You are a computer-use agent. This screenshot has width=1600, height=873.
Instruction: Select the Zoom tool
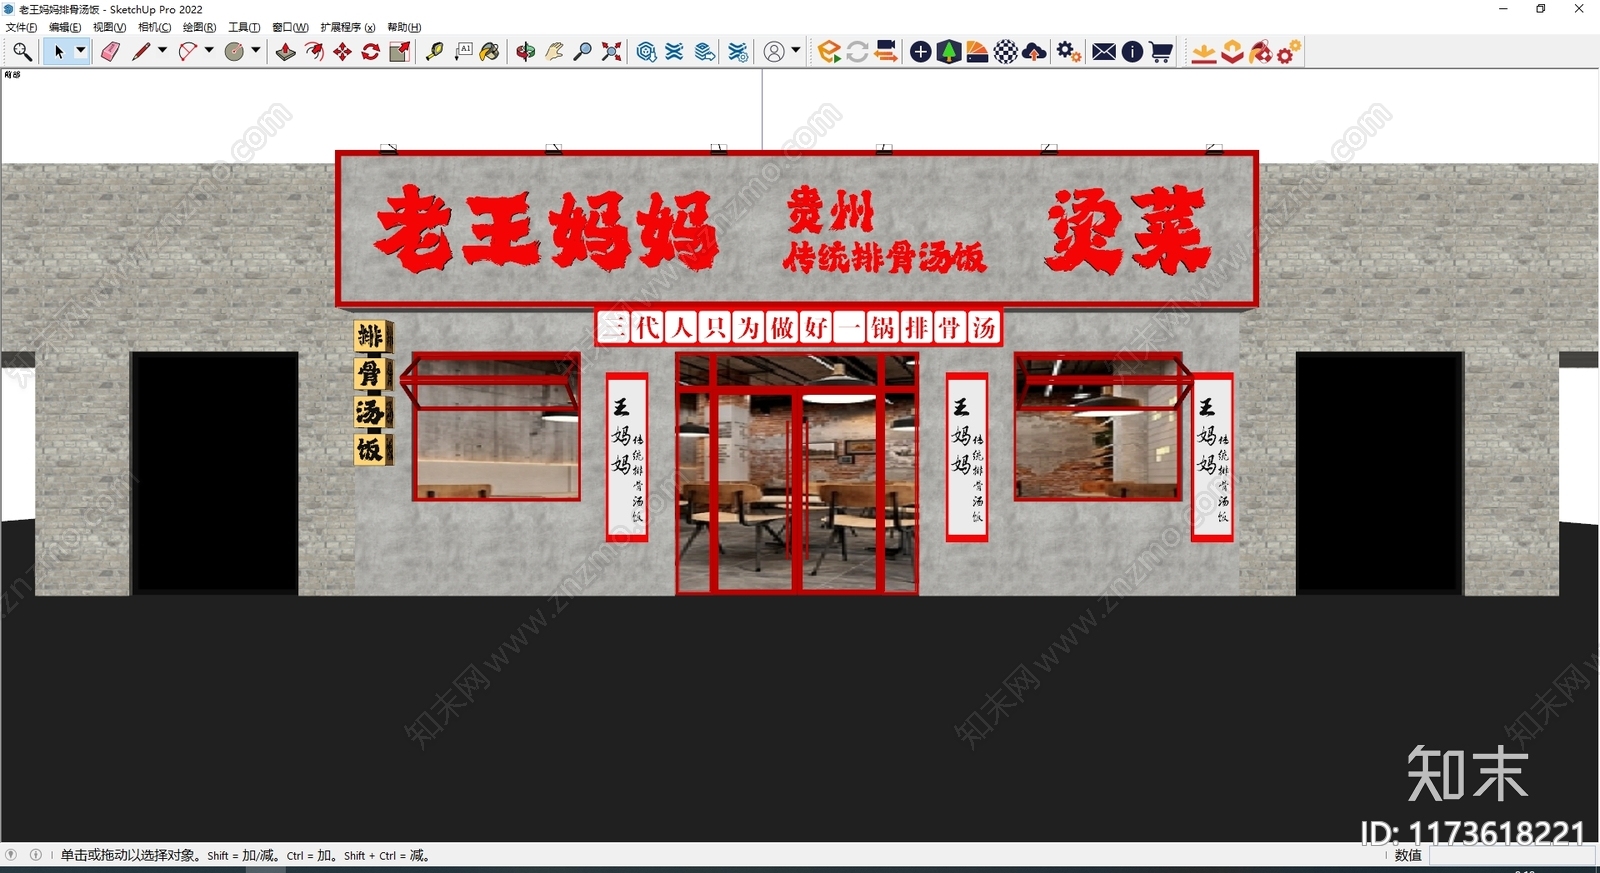582,52
